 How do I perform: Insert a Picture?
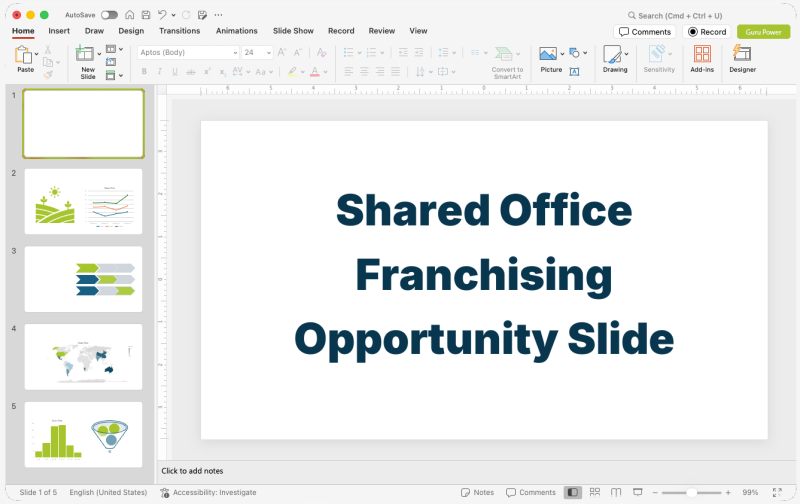tap(551, 60)
